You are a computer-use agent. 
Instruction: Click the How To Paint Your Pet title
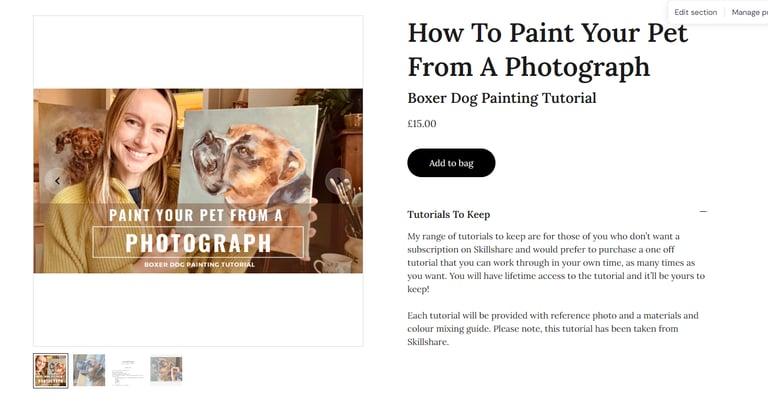(547, 49)
